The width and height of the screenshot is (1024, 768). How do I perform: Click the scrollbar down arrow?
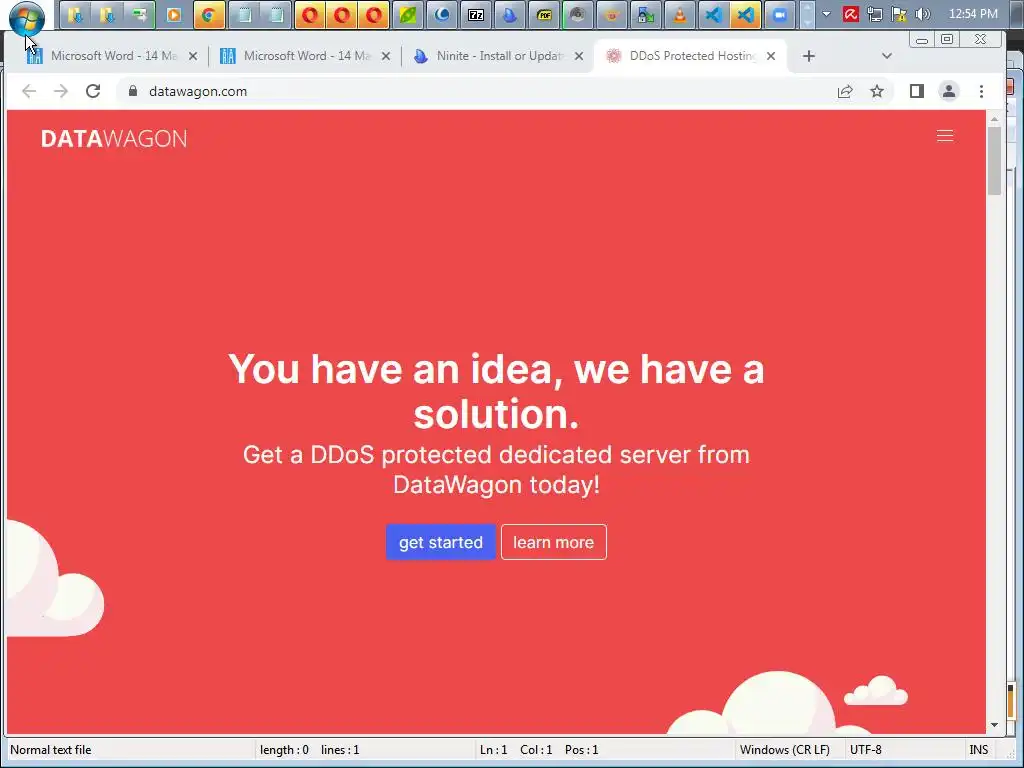pyautogui.click(x=995, y=725)
